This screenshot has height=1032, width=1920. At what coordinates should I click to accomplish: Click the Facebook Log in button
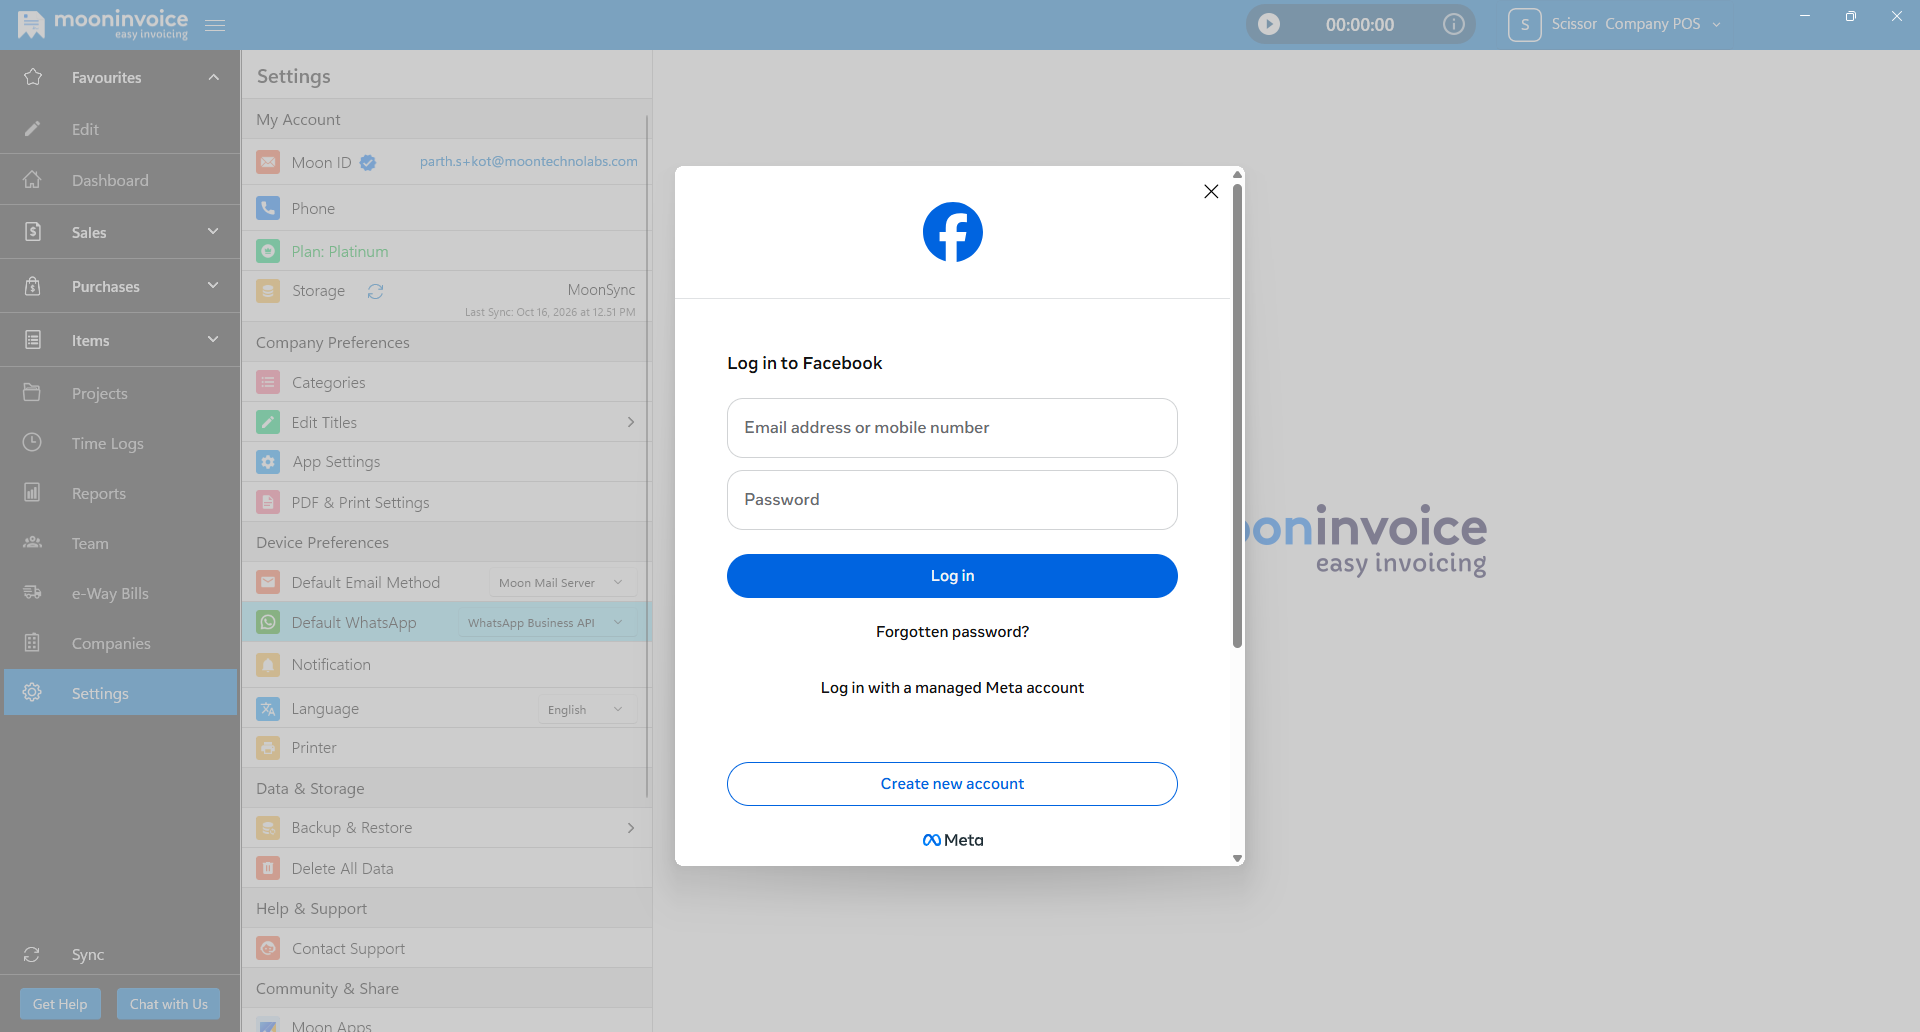[952, 576]
